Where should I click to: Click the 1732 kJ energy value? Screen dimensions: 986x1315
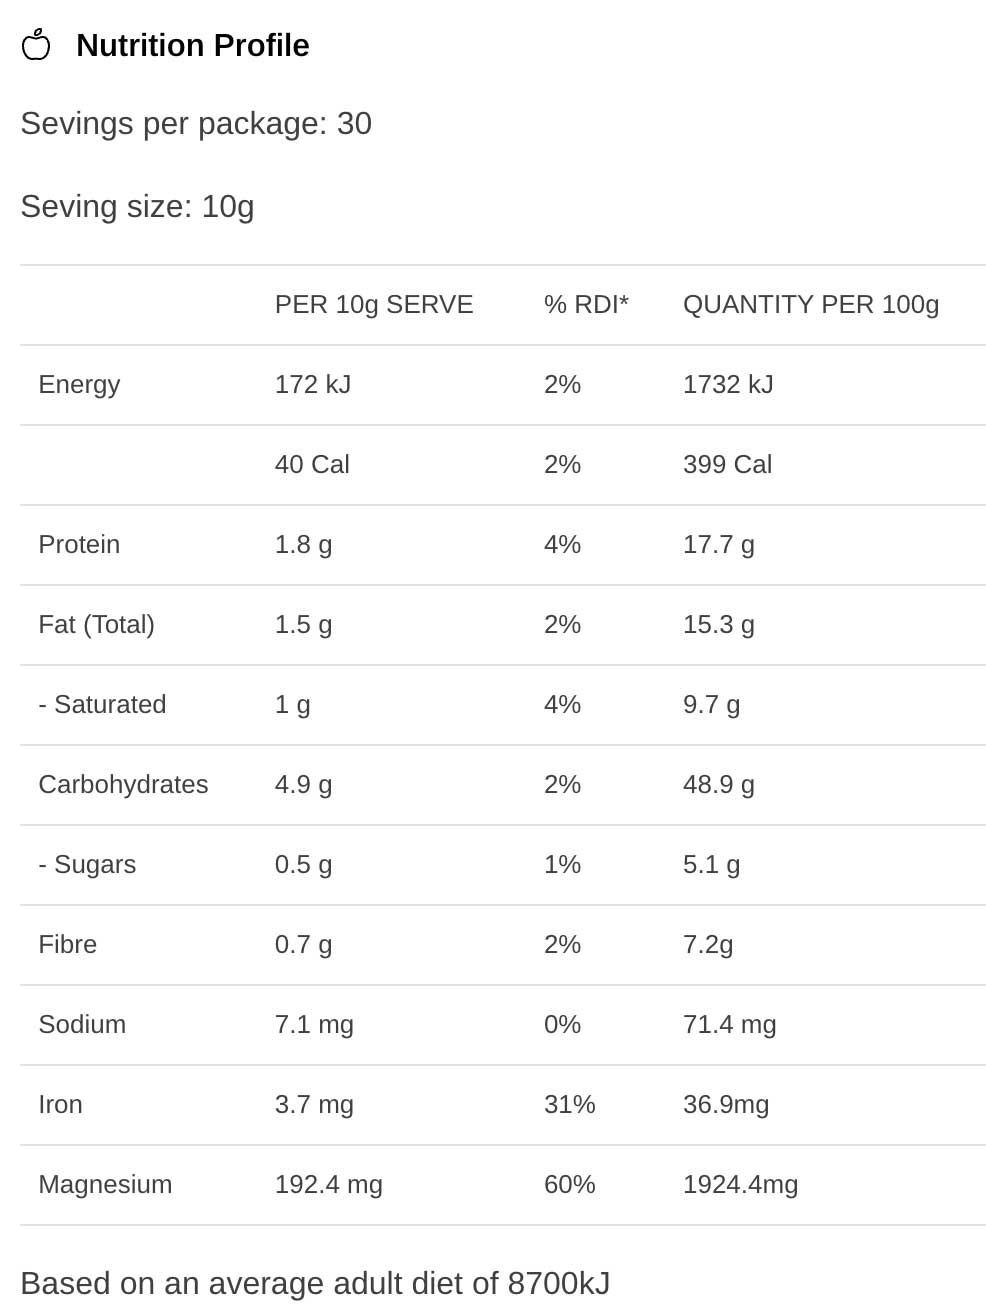(x=728, y=384)
